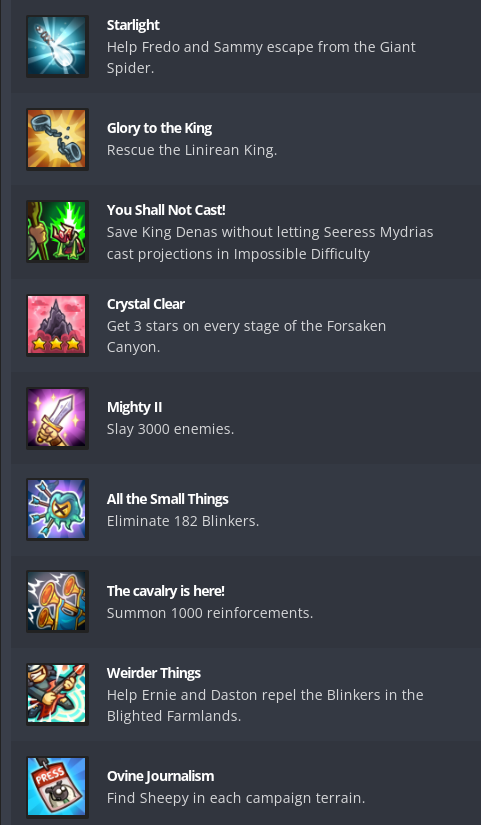481x825 pixels.
Task: Select the Mighty II achievement title
Action: pos(134,407)
